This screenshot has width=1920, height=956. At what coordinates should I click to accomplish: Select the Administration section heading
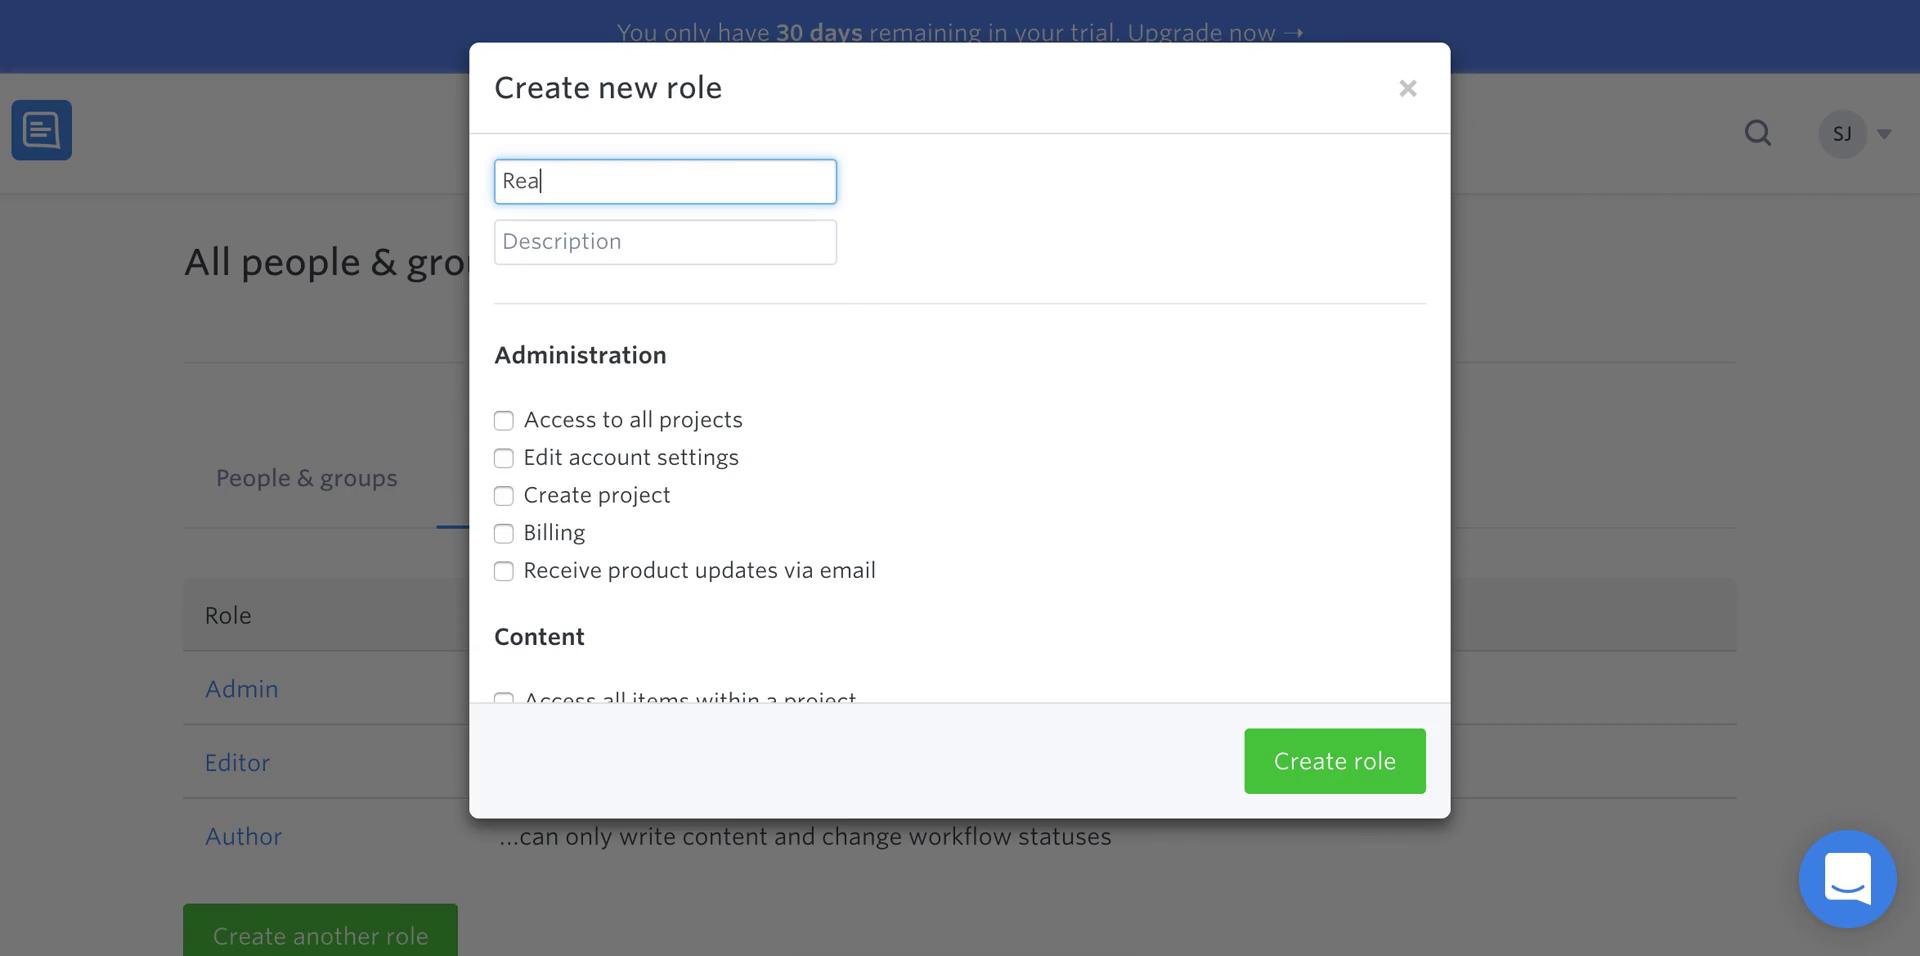coord(580,355)
